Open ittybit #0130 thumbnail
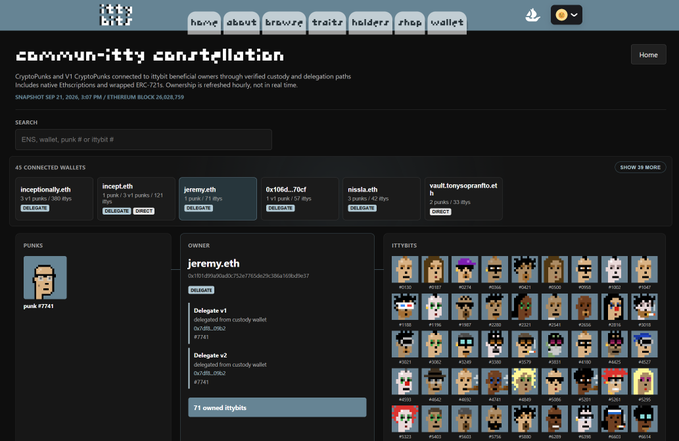The image size is (679, 441). (x=405, y=269)
